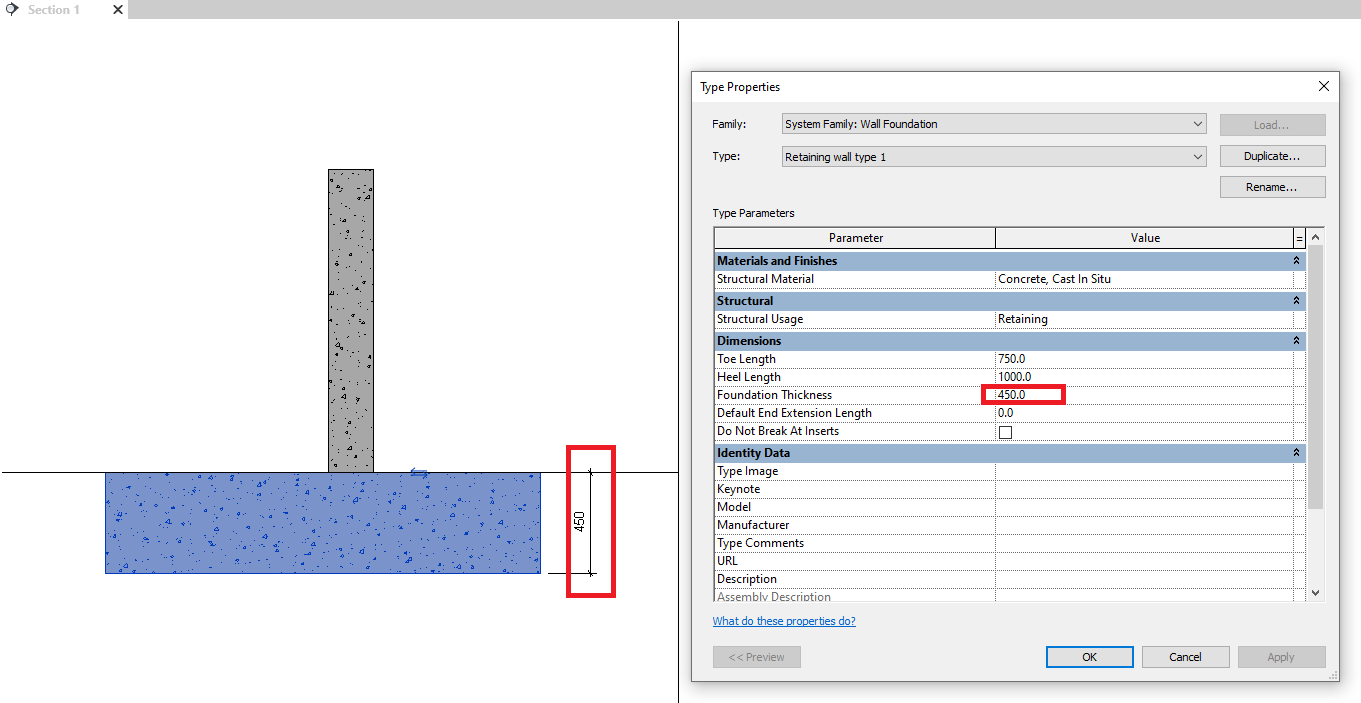Dismiss dialog with Cancel
The image size is (1361, 703).
[x=1185, y=656]
